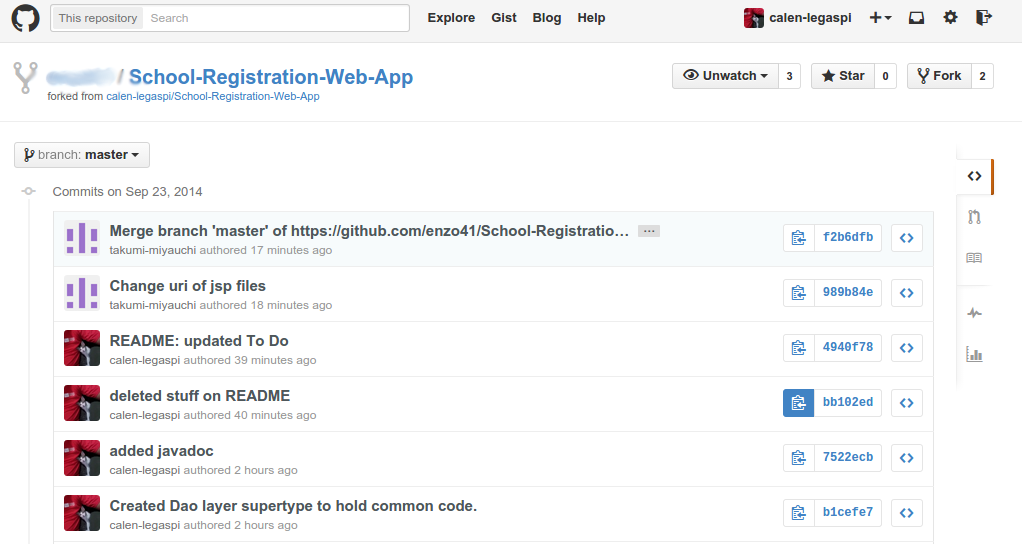Open commit hash 989b84e

pyautogui.click(x=848, y=293)
